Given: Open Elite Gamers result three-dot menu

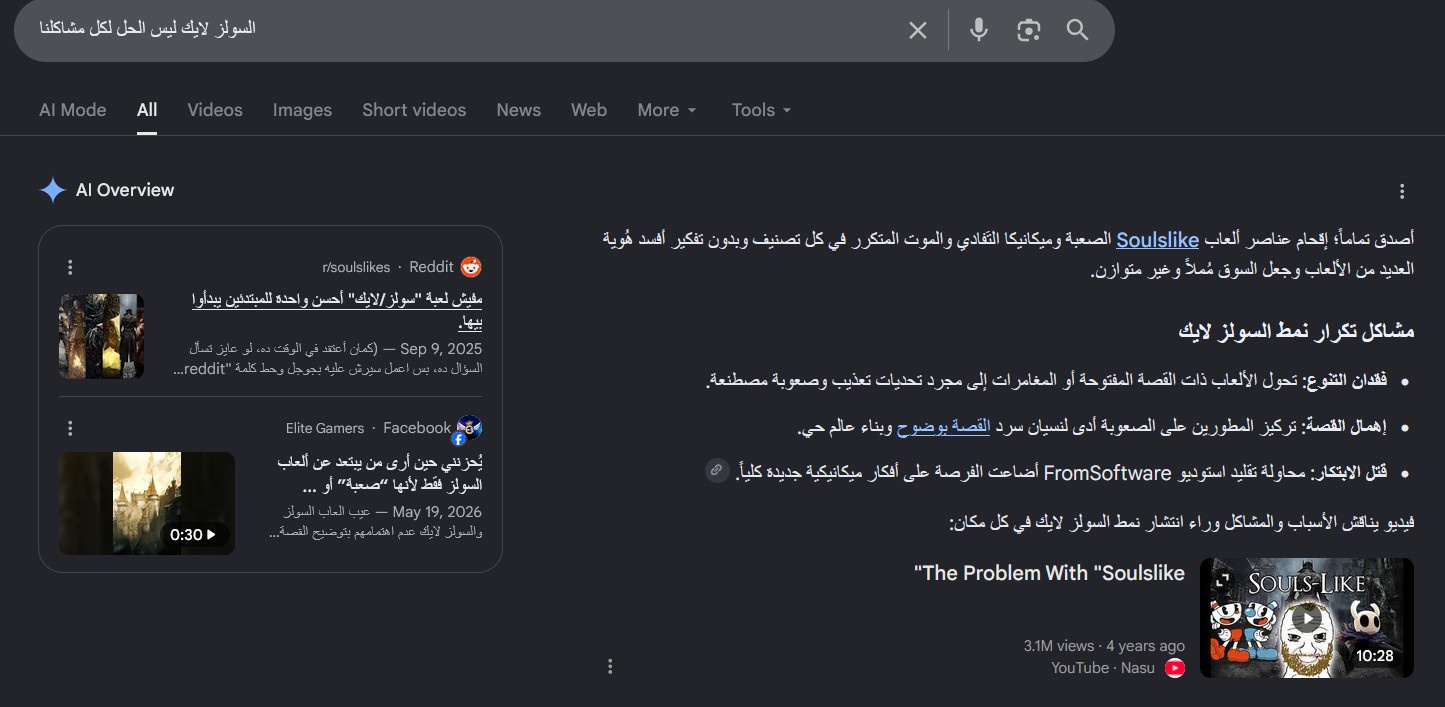Looking at the screenshot, I should point(70,428).
